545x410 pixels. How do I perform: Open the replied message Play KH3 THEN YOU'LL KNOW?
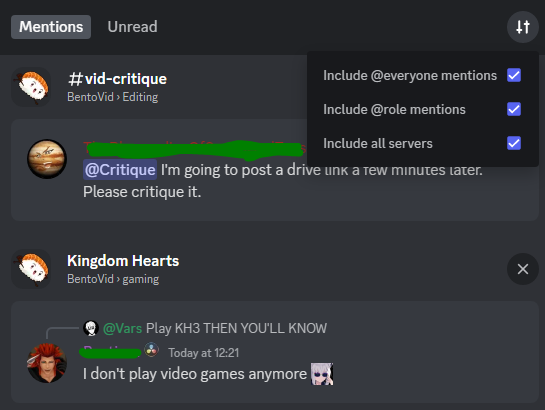(236, 328)
